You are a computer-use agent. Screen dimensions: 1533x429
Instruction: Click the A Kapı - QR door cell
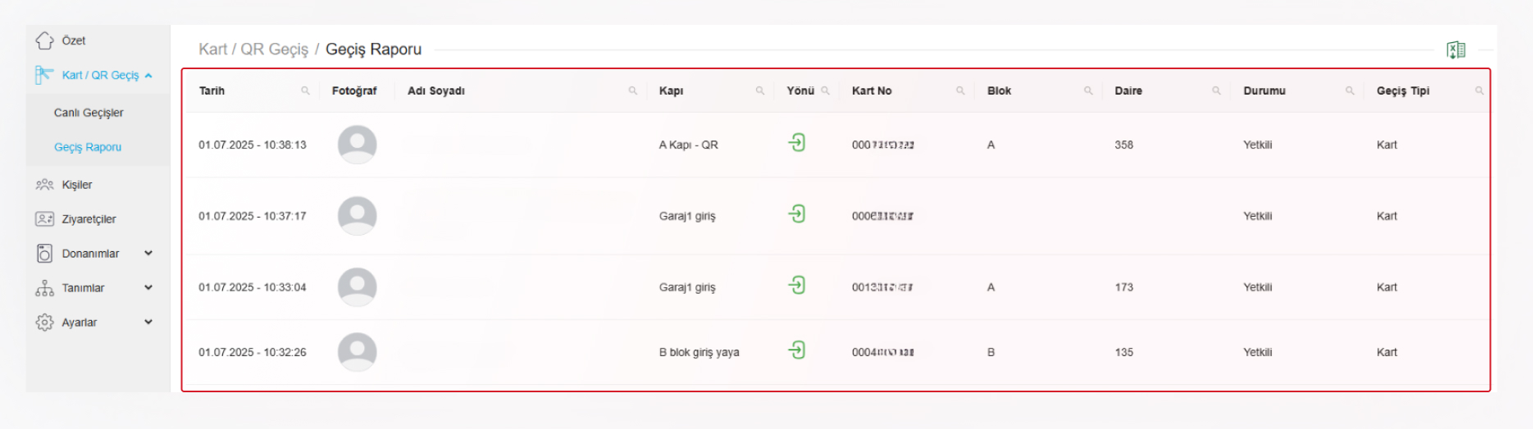click(688, 145)
